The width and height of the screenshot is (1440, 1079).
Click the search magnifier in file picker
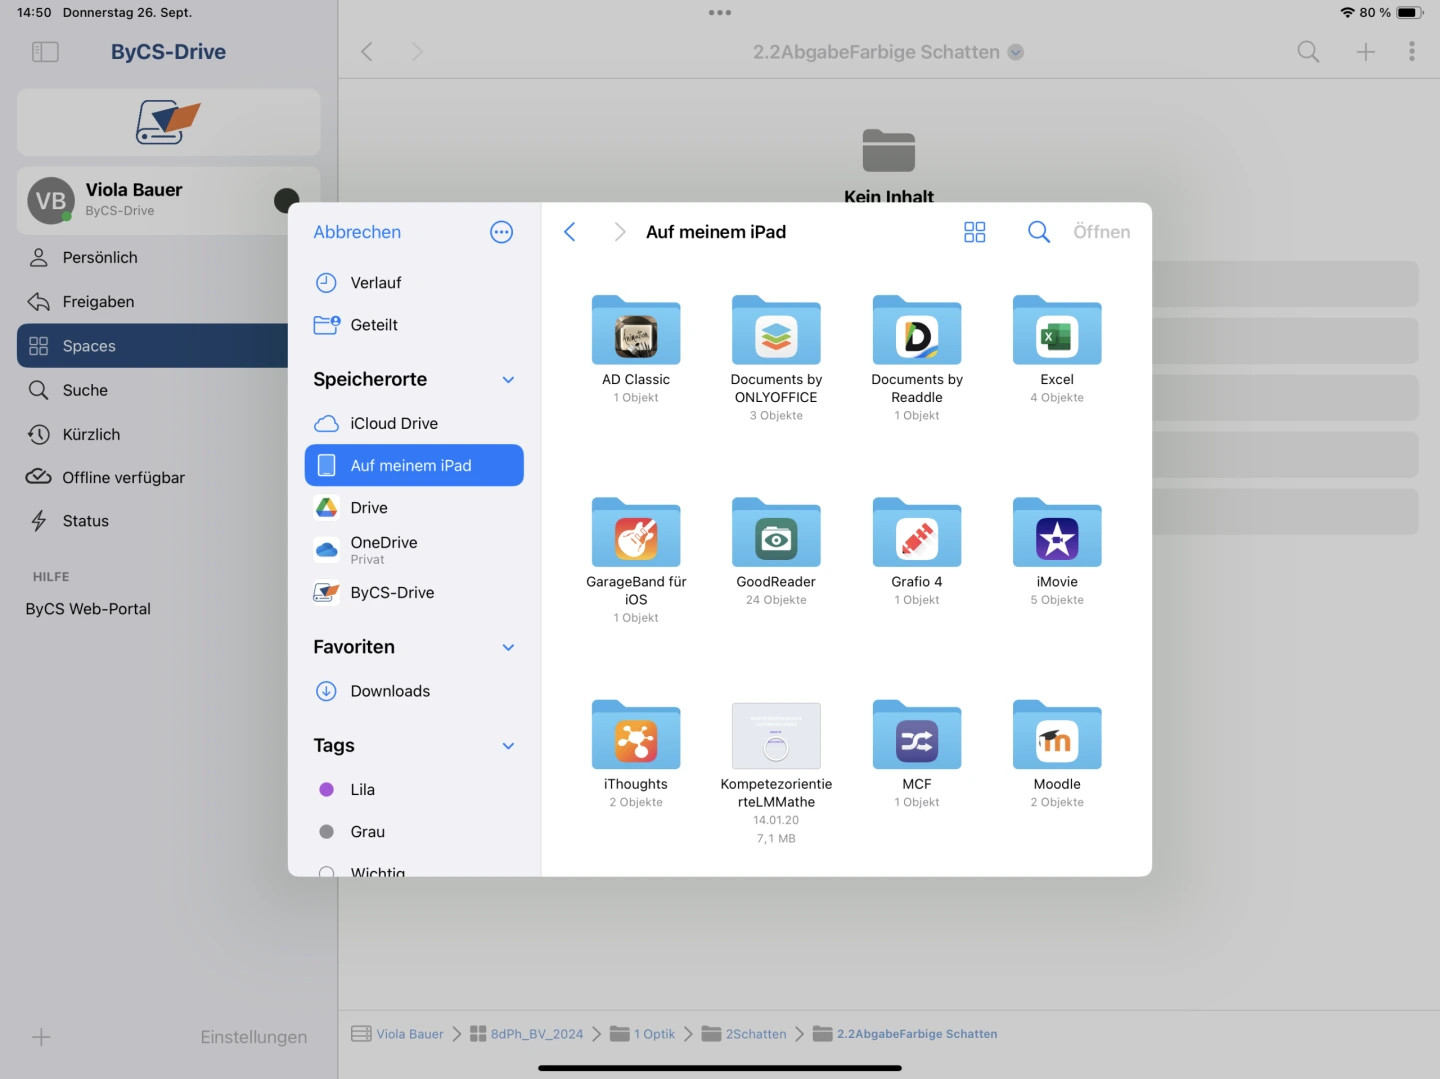coord(1039,232)
